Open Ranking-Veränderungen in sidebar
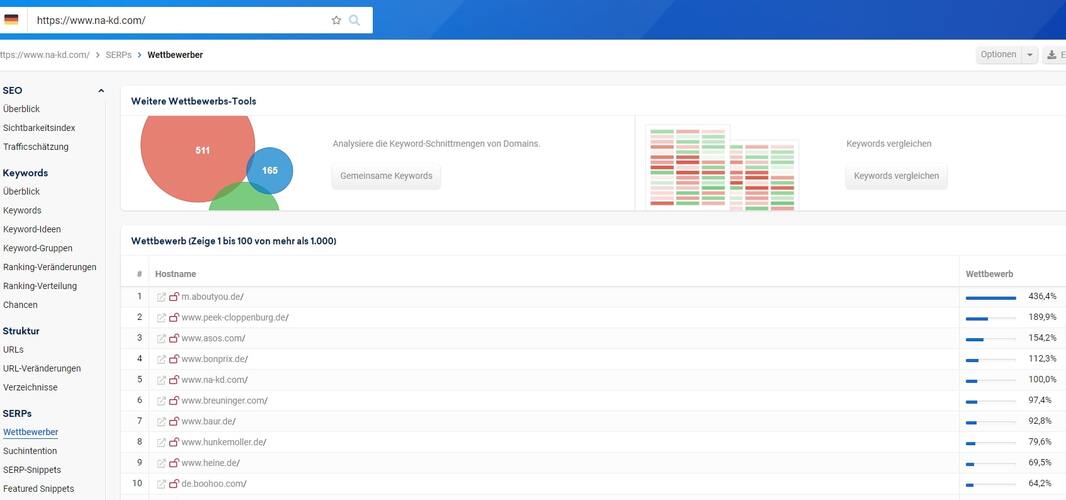This screenshot has height=500, width=1066. click(50, 267)
